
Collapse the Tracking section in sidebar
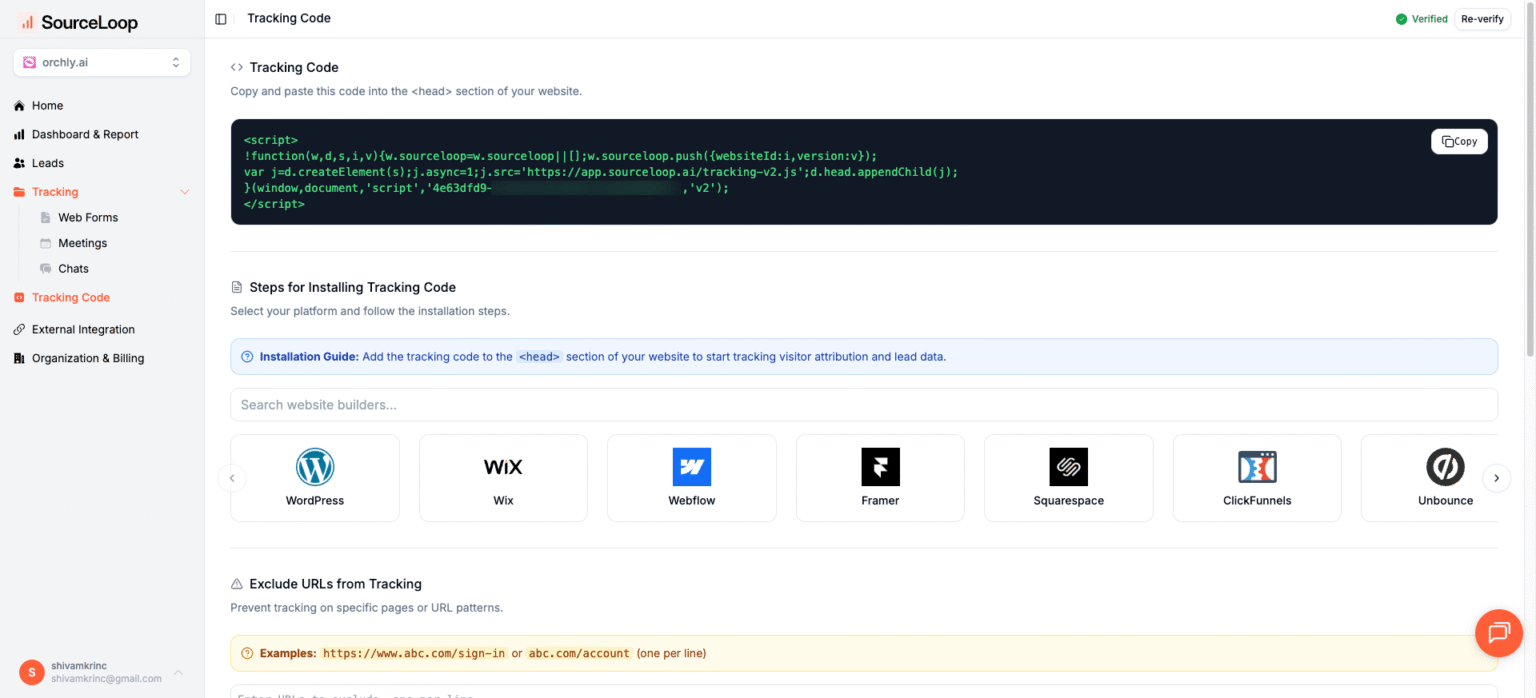(184, 191)
